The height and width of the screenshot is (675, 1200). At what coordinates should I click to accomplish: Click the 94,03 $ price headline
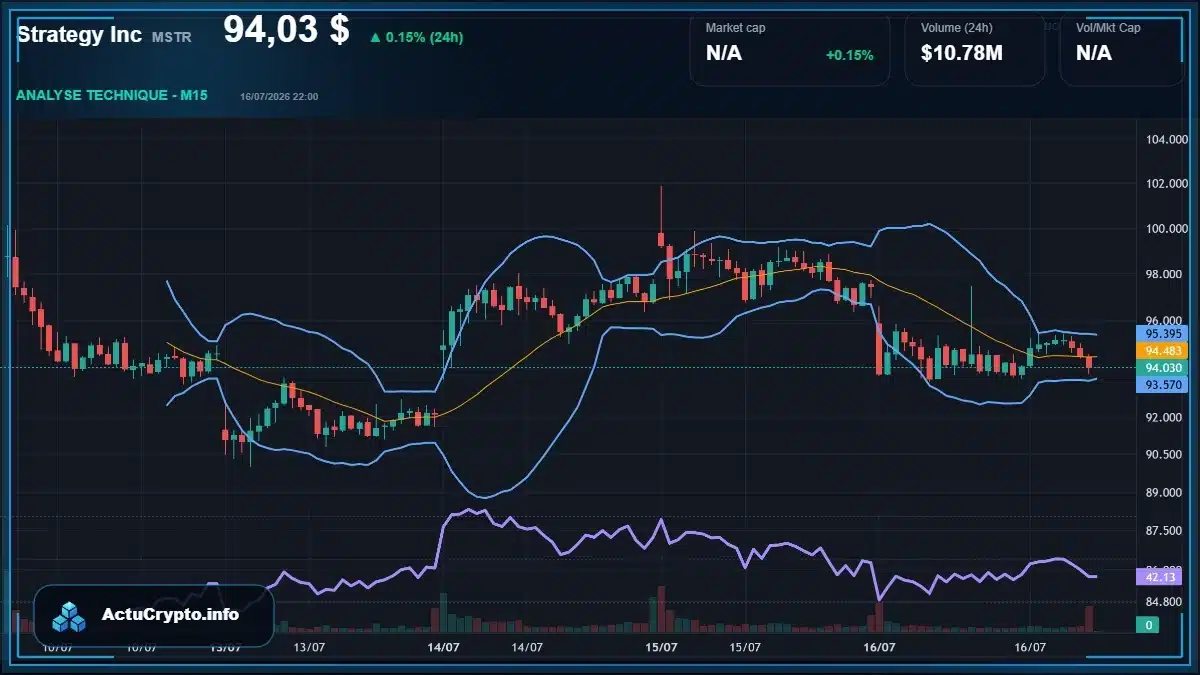pyautogui.click(x=286, y=30)
